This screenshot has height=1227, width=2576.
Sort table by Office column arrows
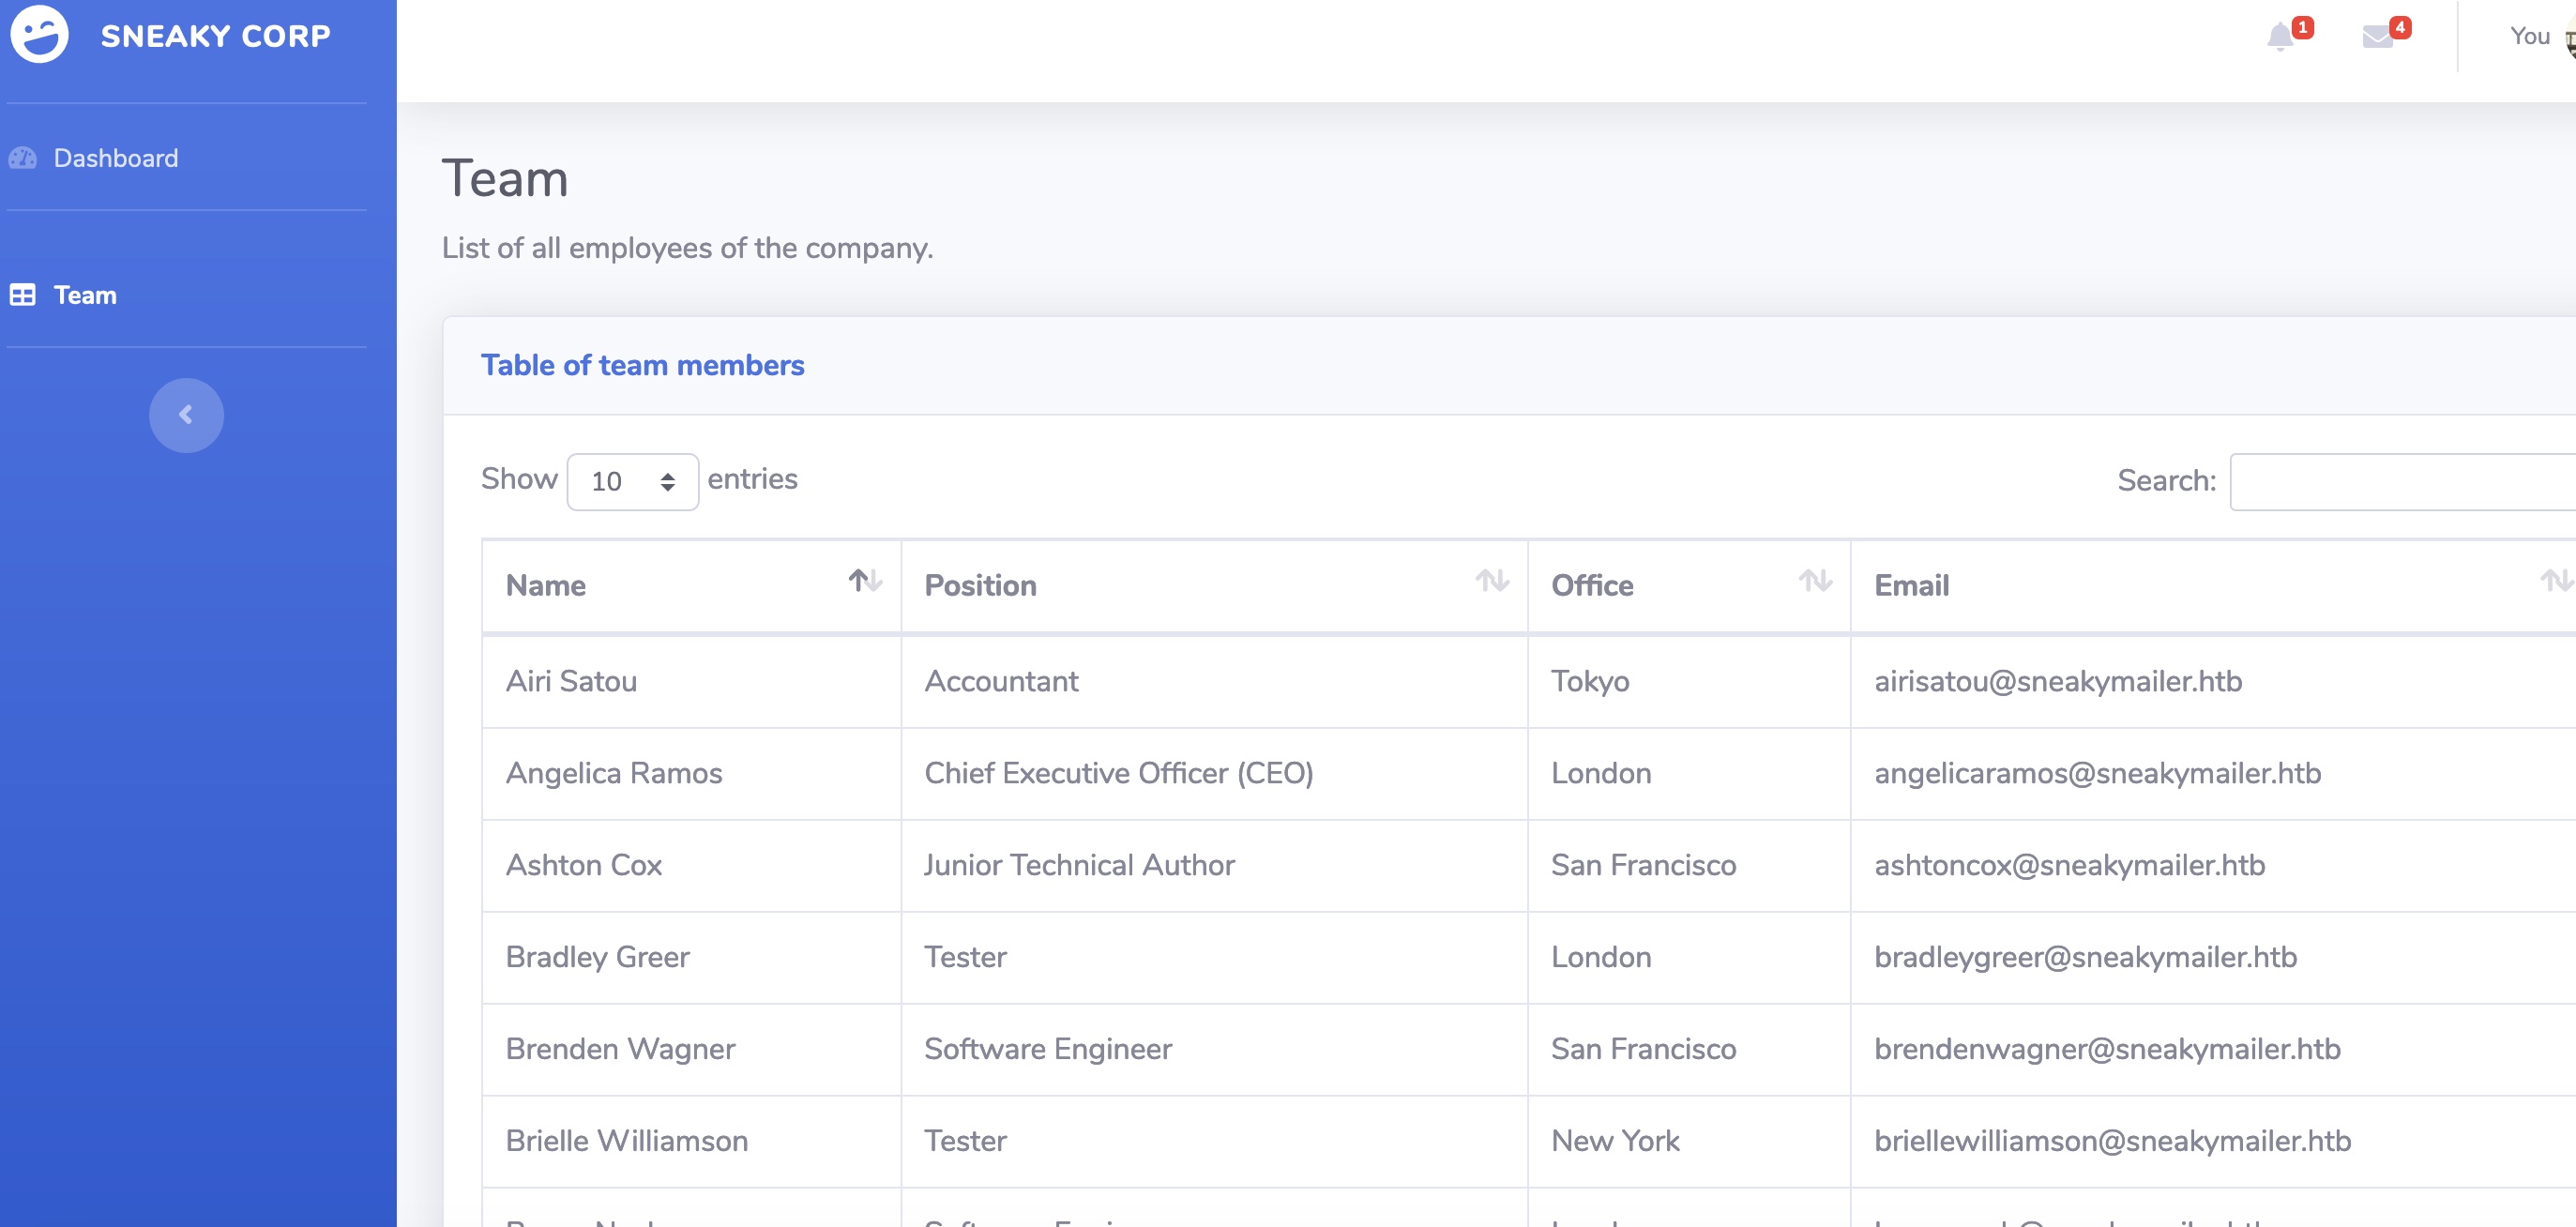tap(1814, 581)
